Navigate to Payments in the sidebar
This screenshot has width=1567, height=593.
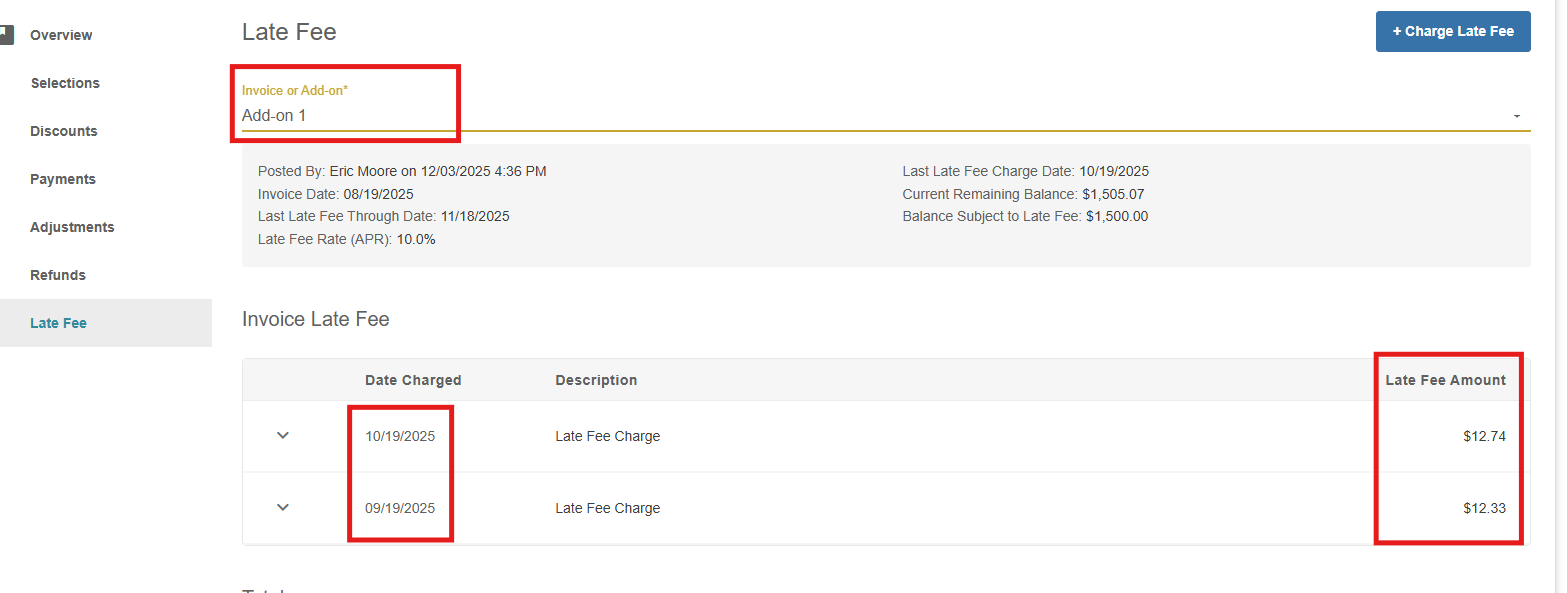pyautogui.click(x=63, y=179)
